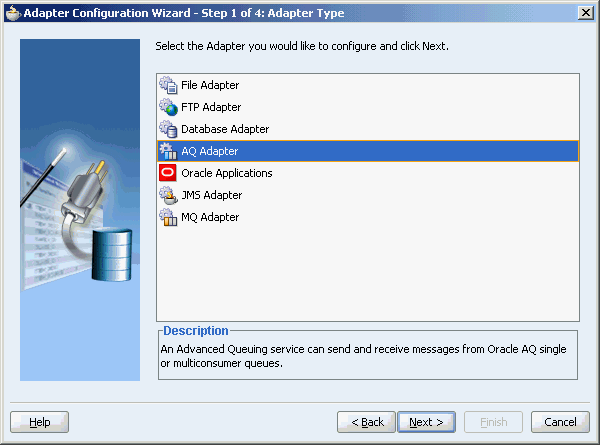Click the Advanced Queuing description text

(363, 356)
